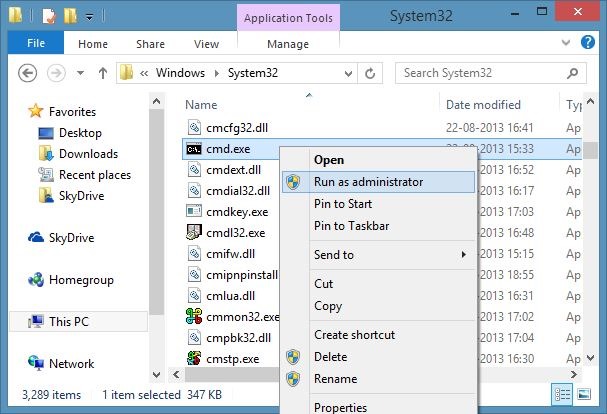Open the Customize Quick Access Toolbar dropdown
This screenshot has height=414, width=607.
pyautogui.click(x=89, y=17)
